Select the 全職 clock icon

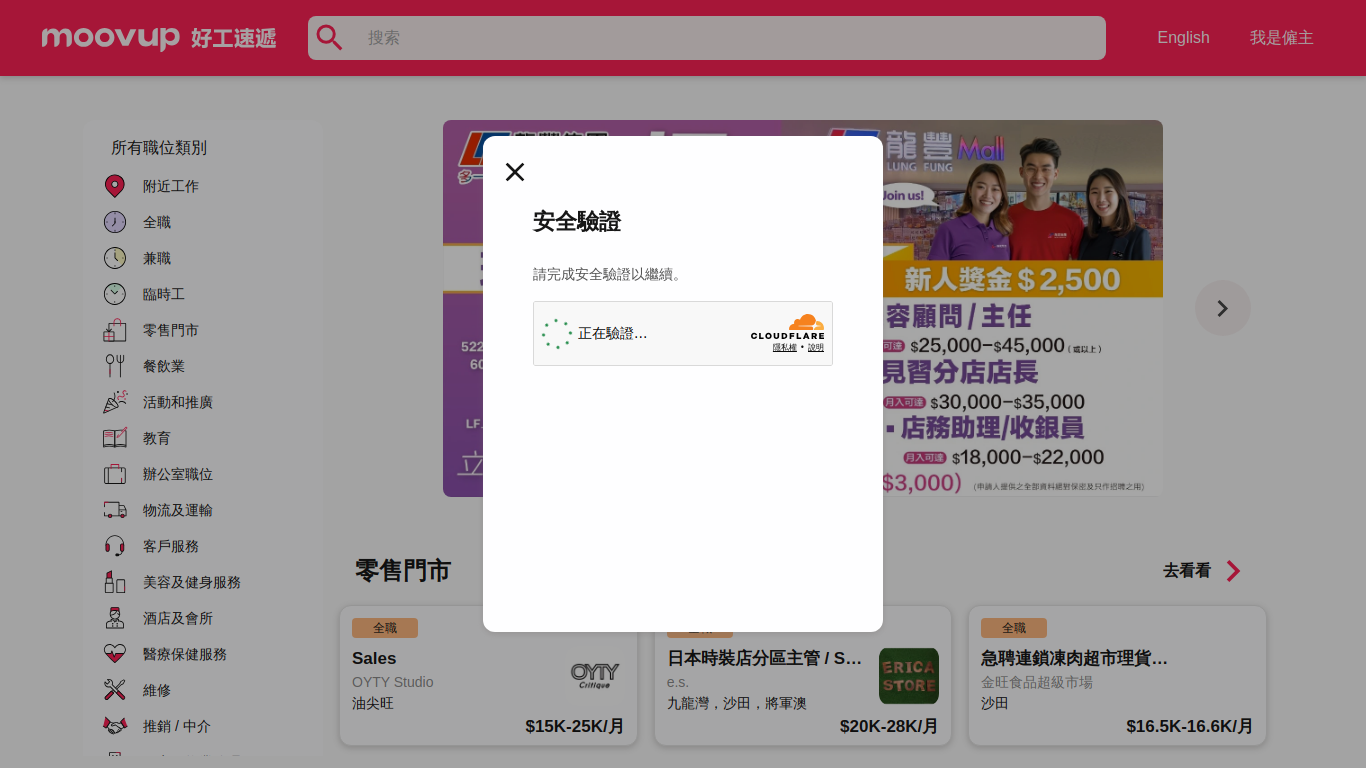[x=115, y=222]
